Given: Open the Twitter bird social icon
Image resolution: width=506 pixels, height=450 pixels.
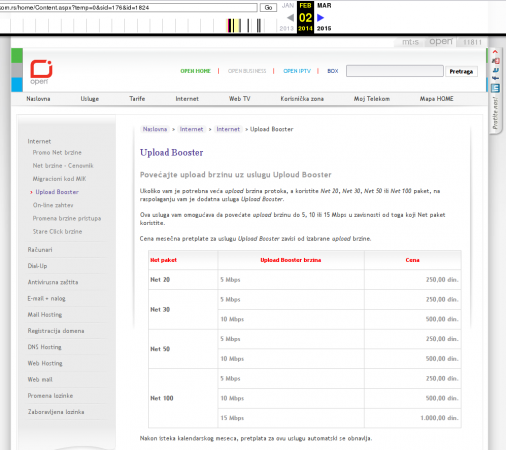Looking at the screenshot, I should (x=496, y=70).
